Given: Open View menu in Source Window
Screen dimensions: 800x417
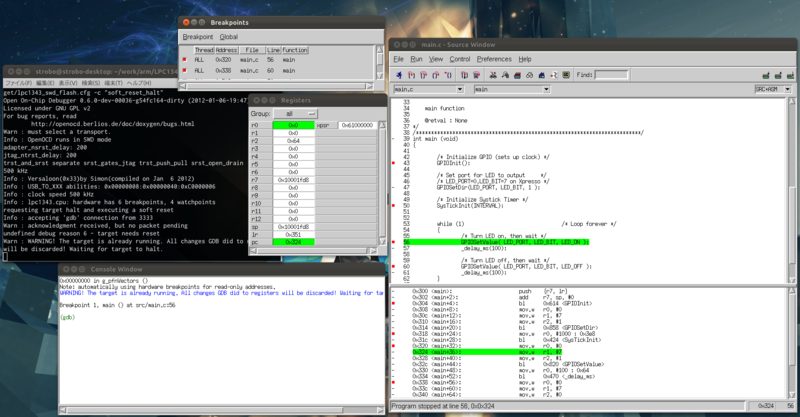Looking at the screenshot, I should pos(436,59).
